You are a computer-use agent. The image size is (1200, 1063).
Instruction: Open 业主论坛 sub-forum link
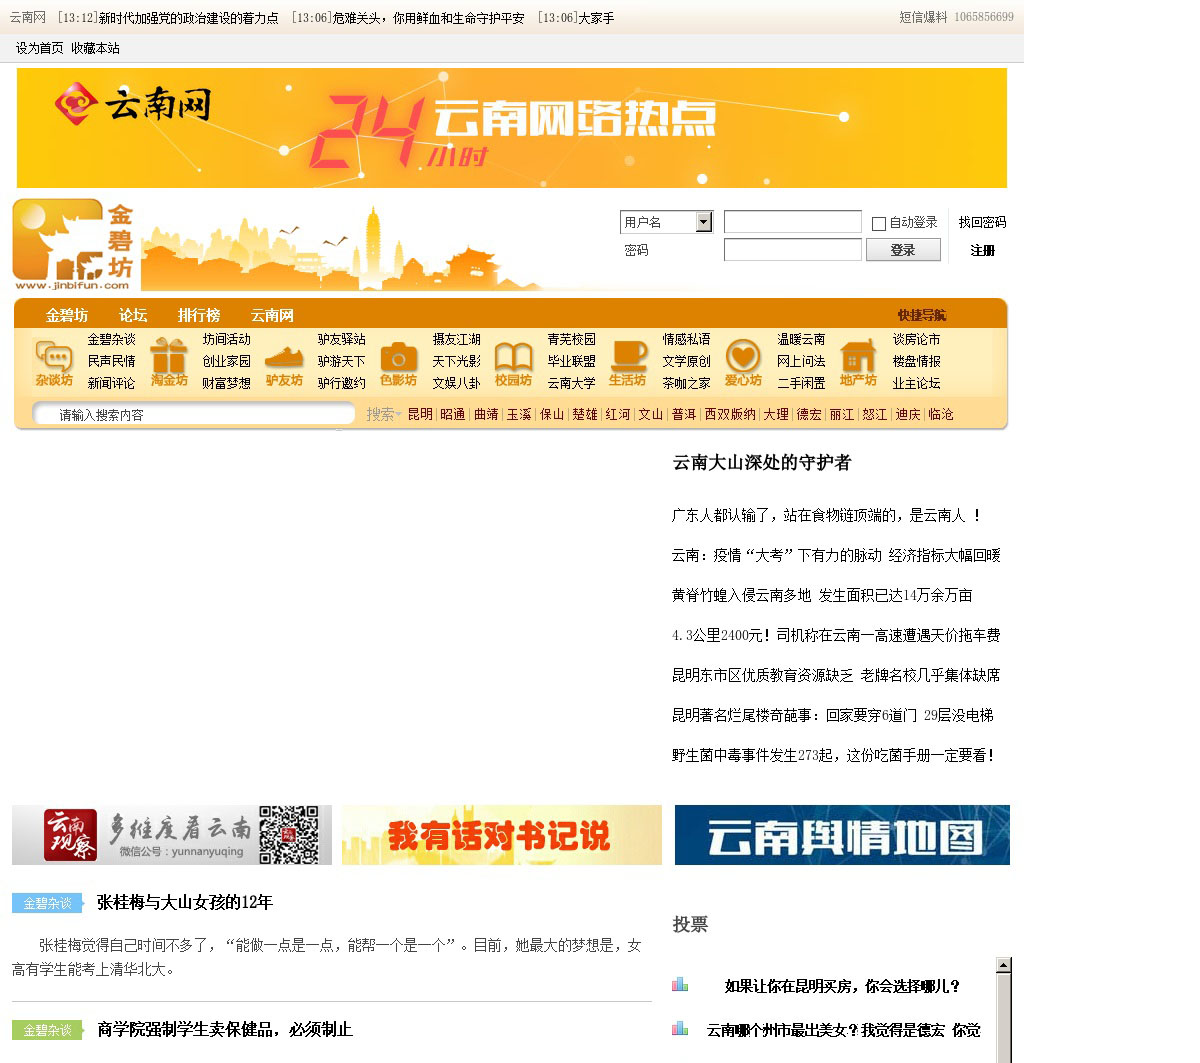tap(916, 383)
